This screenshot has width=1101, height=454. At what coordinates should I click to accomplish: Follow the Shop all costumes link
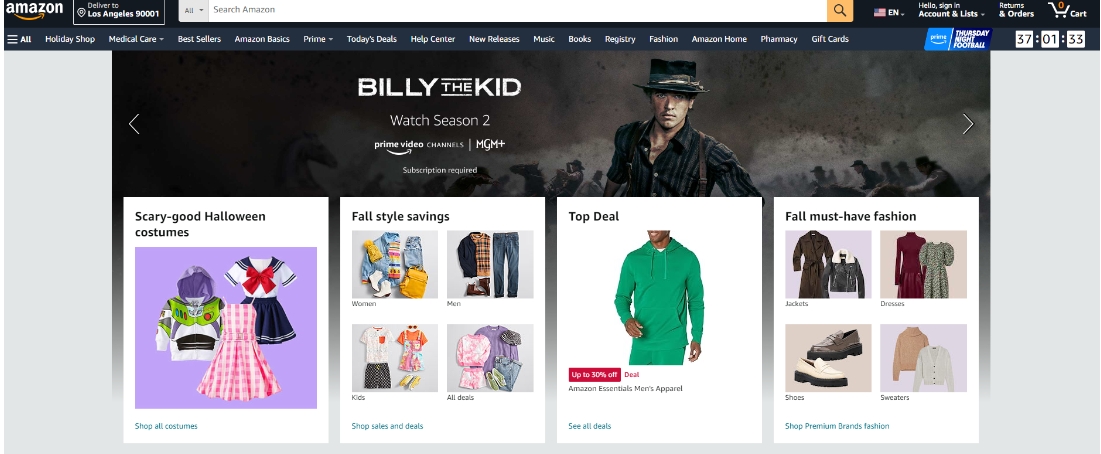click(166, 426)
